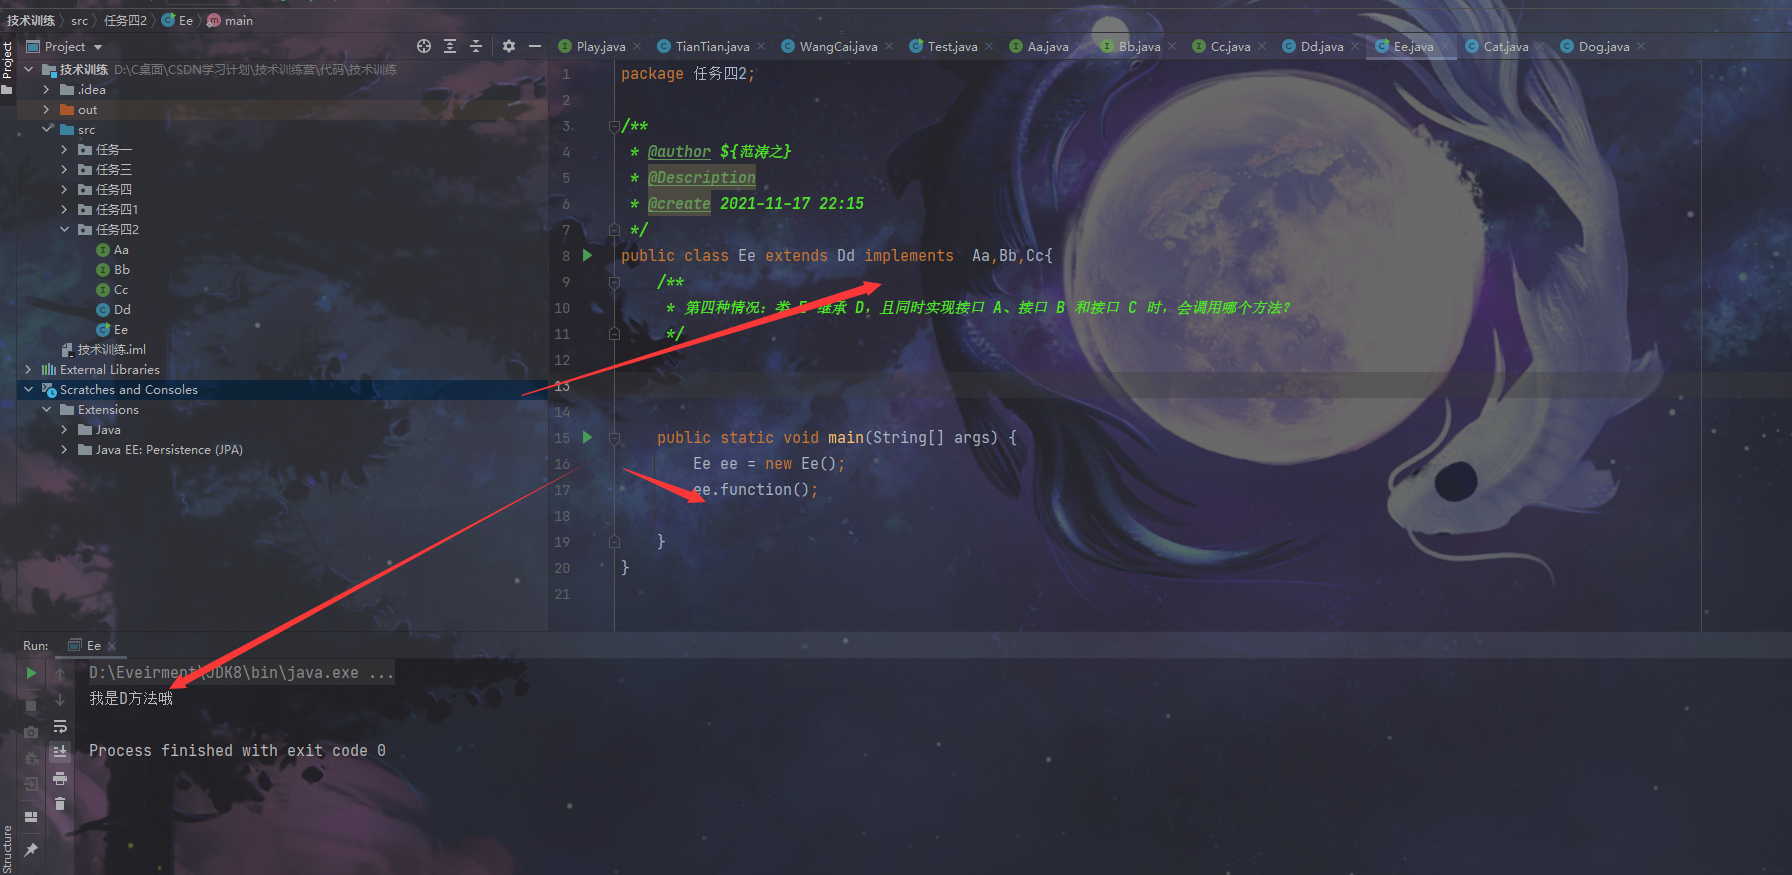Collapse the 任务四2 package
Viewport: 1792px width, 875px height.
click(x=64, y=229)
